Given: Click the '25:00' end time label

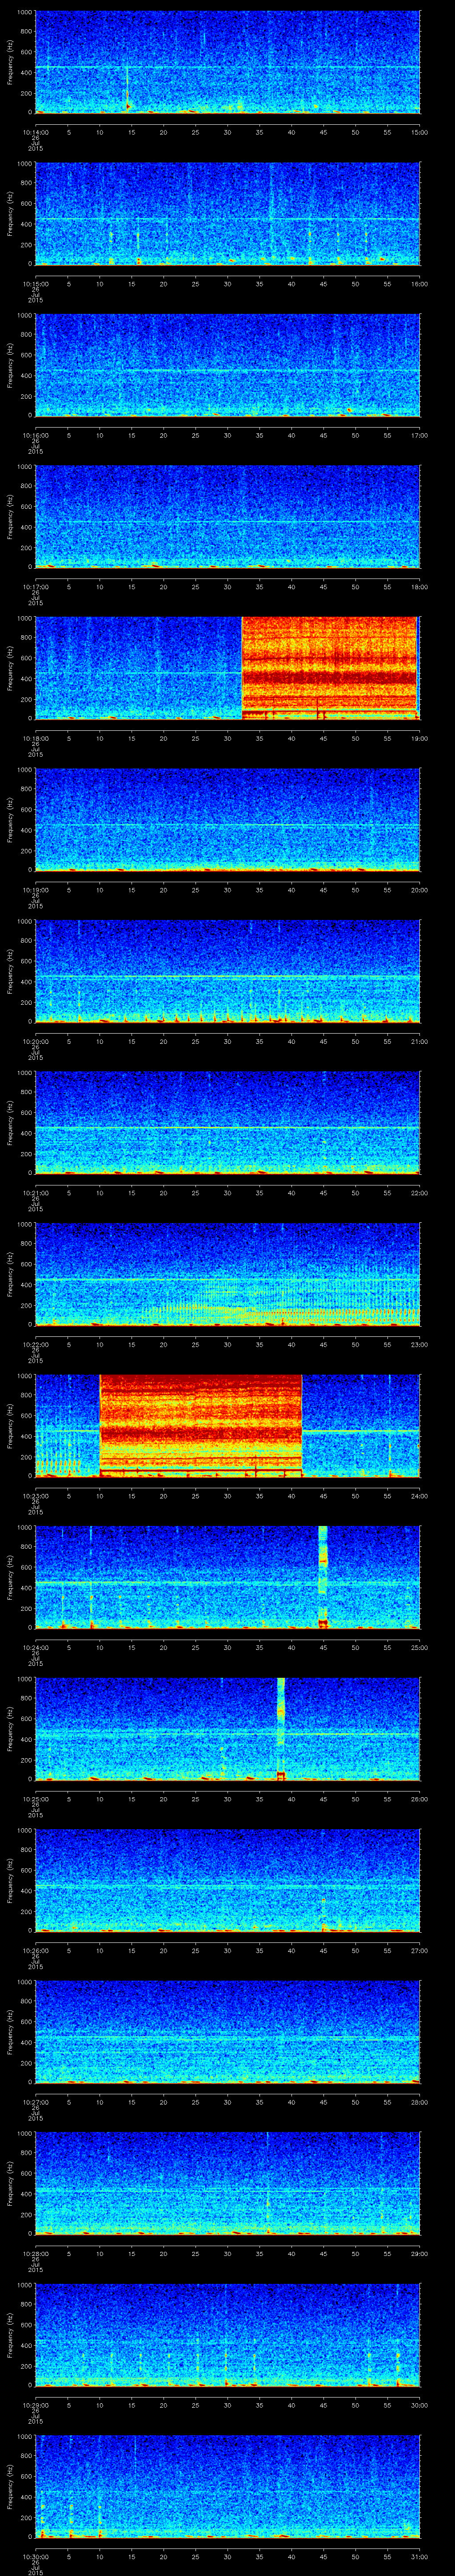Looking at the screenshot, I should 419,1647.
